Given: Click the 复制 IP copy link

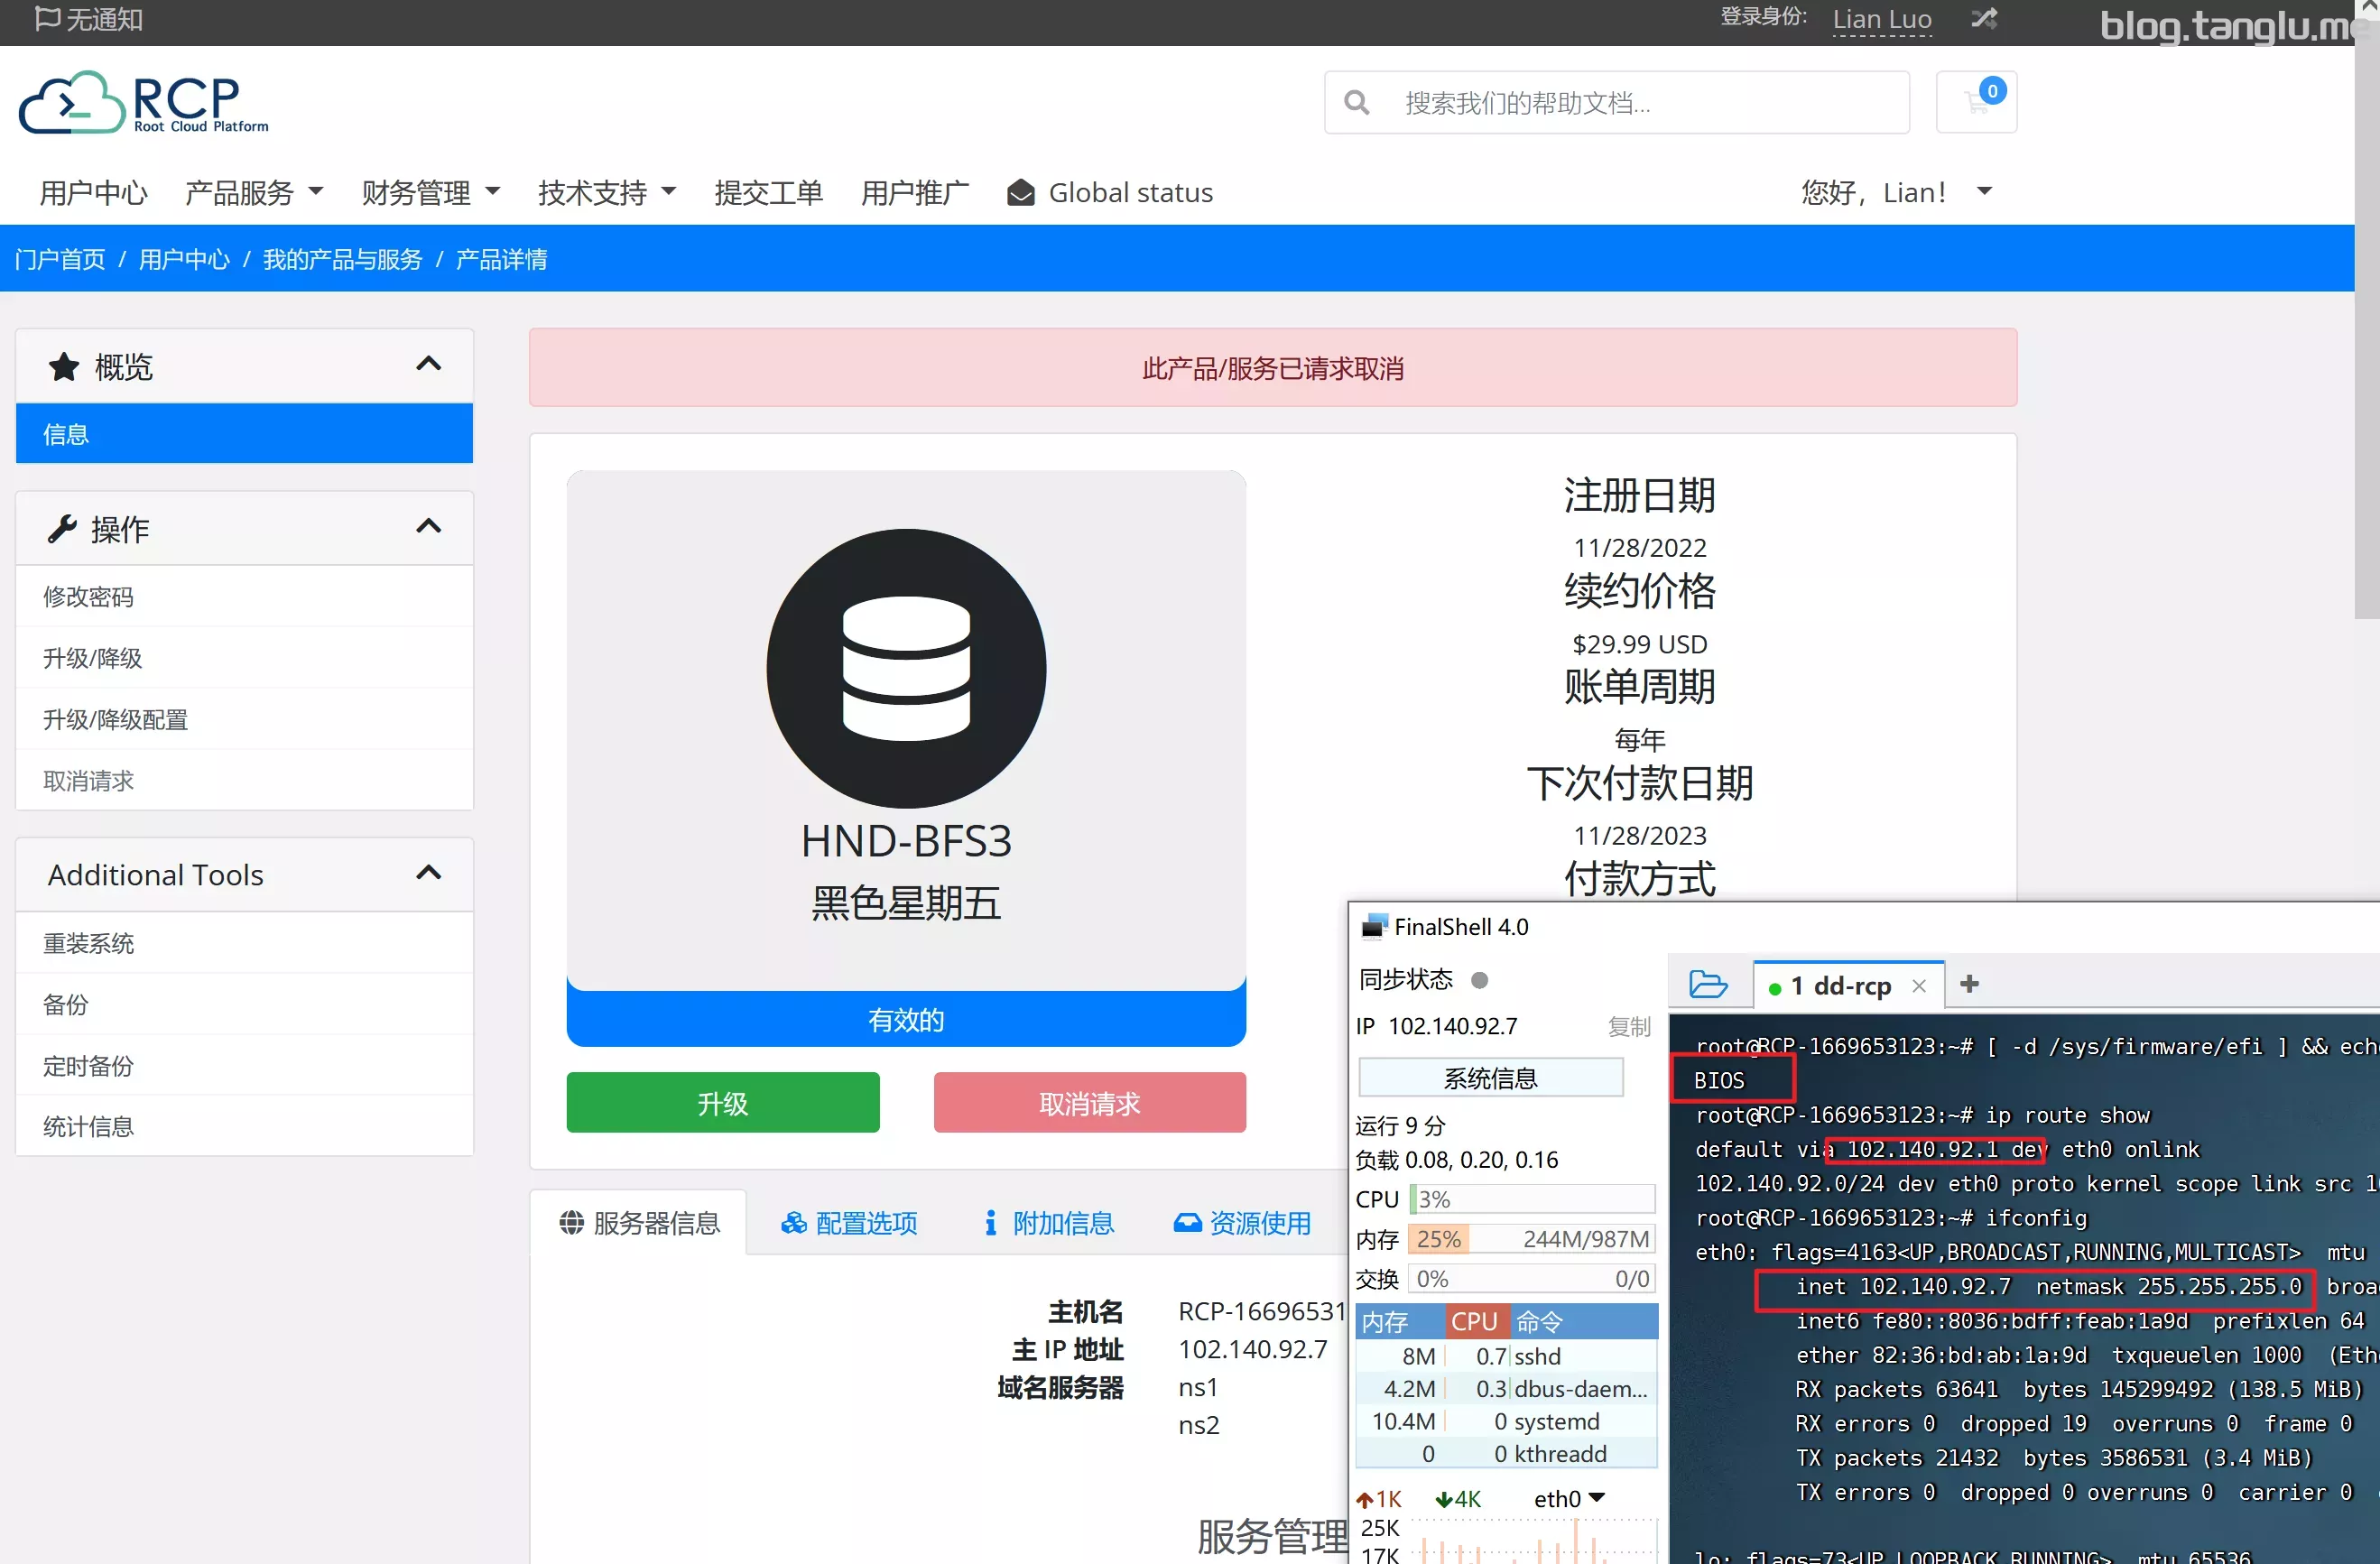Looking at the screenshot, I should coord(1628,1026).
